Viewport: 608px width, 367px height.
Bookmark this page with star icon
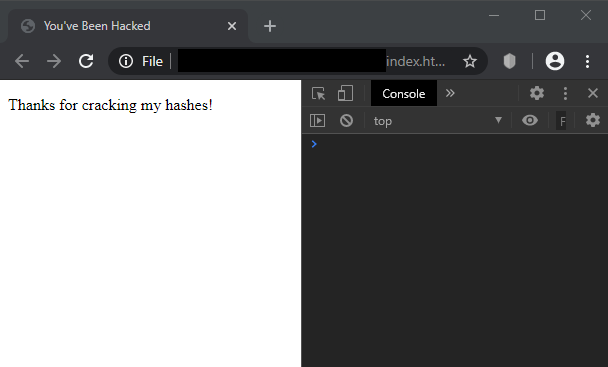coord(470,61)
